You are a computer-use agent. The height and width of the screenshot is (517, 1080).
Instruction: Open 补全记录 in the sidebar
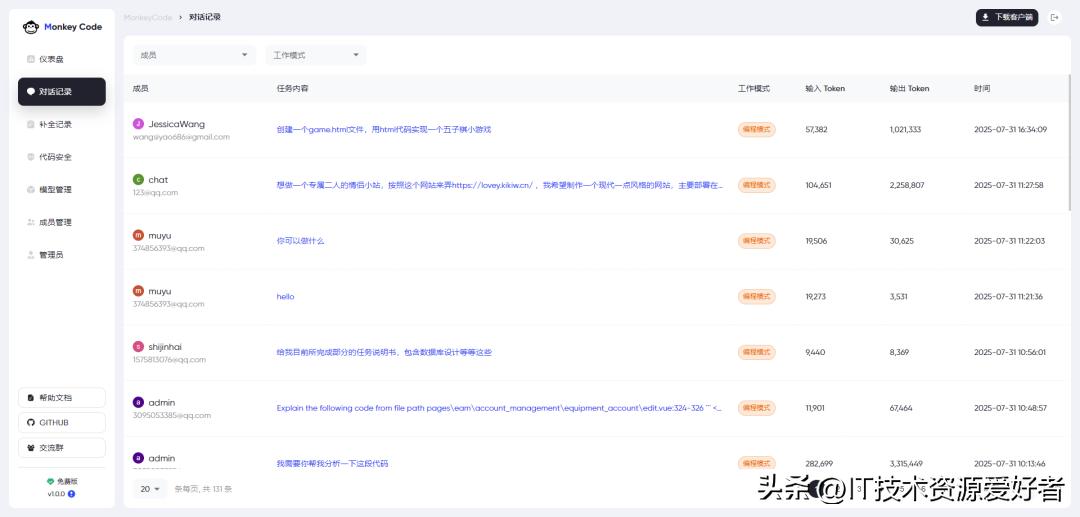click(x=62, y=125)
